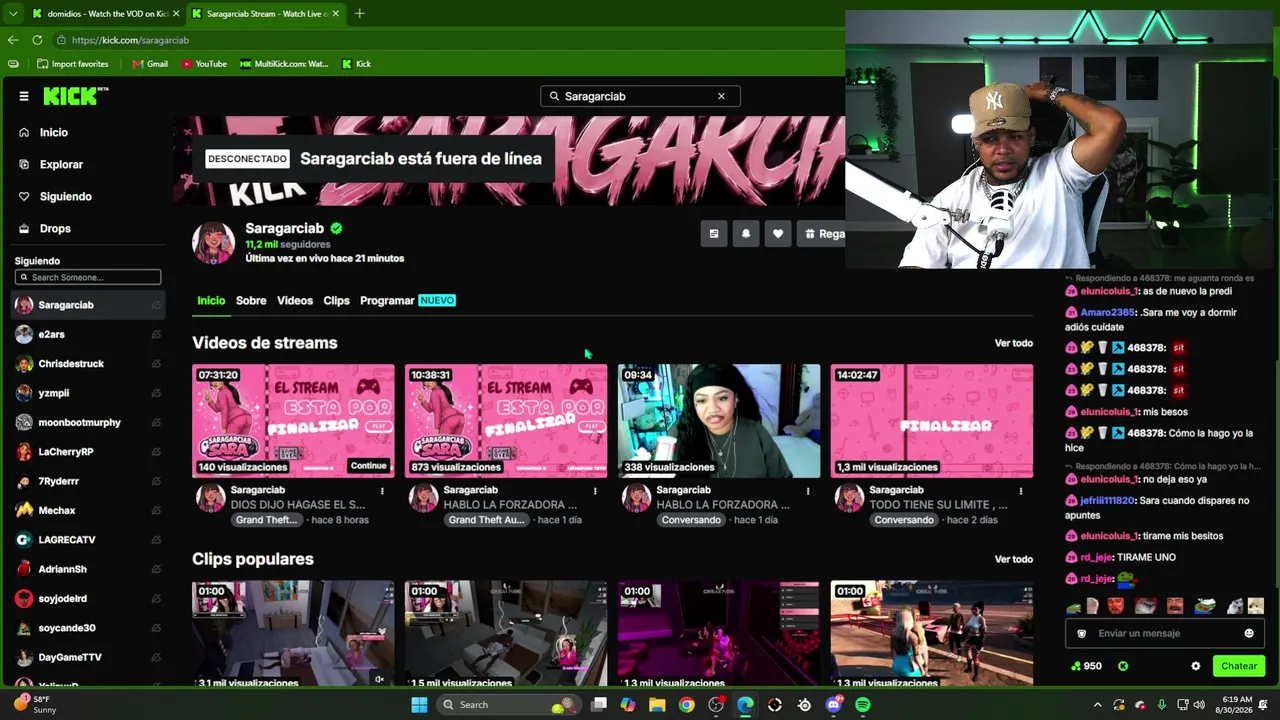The image size is (1280, 720).
Task: Toggle notification mute icon beside Chrisdestruck
Action: [156, 363]
